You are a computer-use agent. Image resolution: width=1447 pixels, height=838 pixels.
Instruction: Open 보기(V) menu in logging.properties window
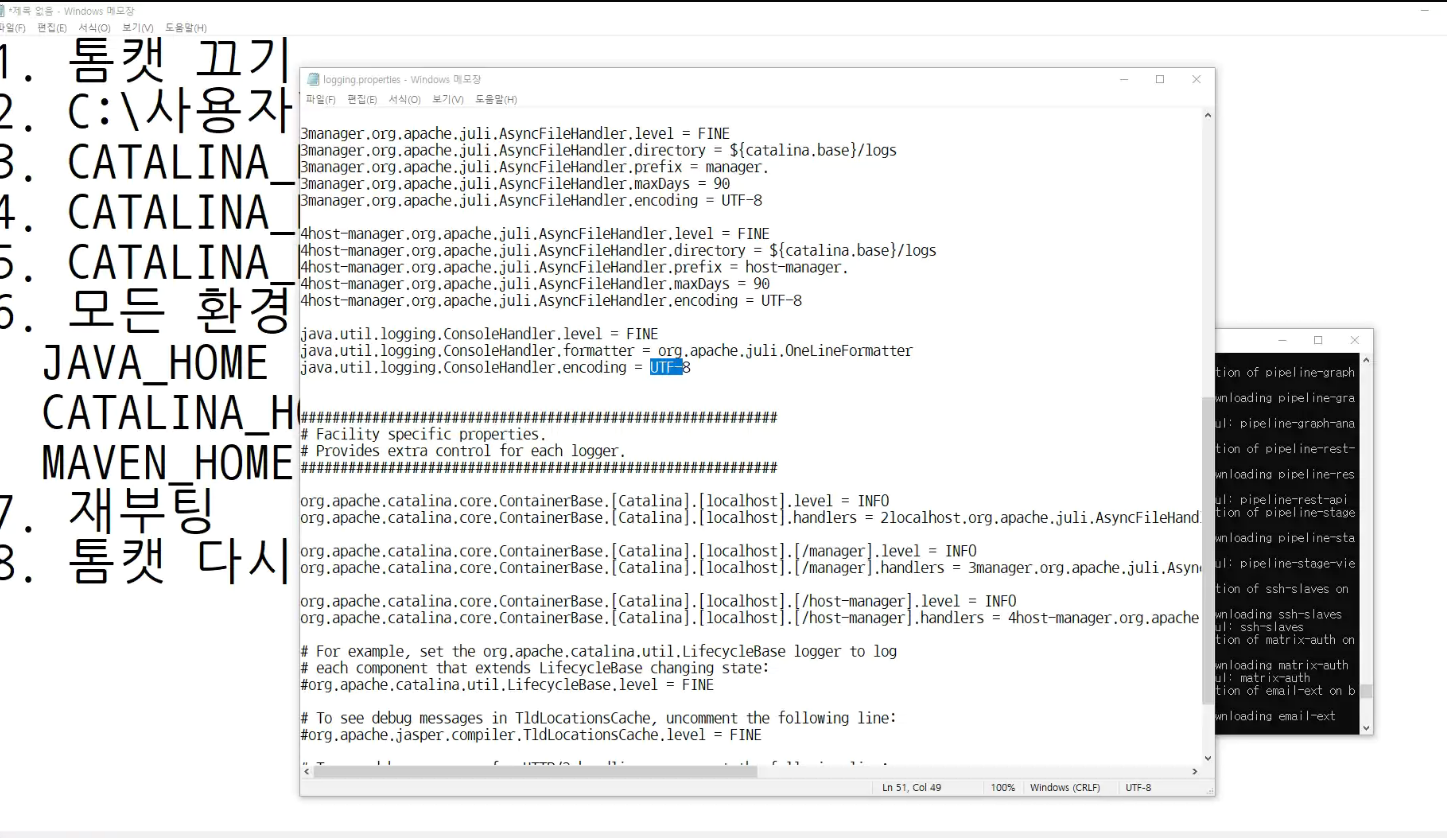[447, 99]
